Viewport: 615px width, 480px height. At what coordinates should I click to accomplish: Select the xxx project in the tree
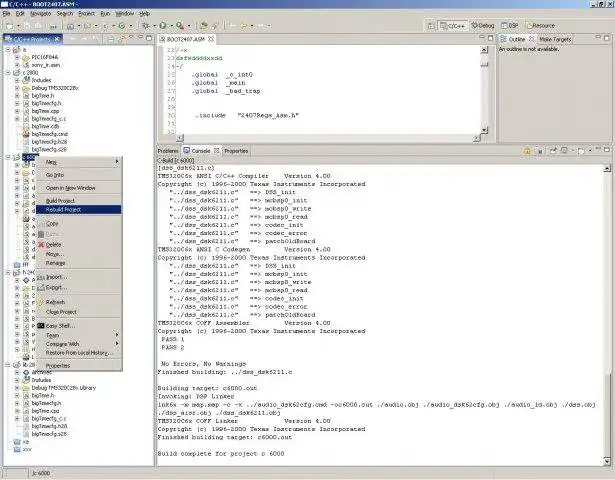pos(27,450)
